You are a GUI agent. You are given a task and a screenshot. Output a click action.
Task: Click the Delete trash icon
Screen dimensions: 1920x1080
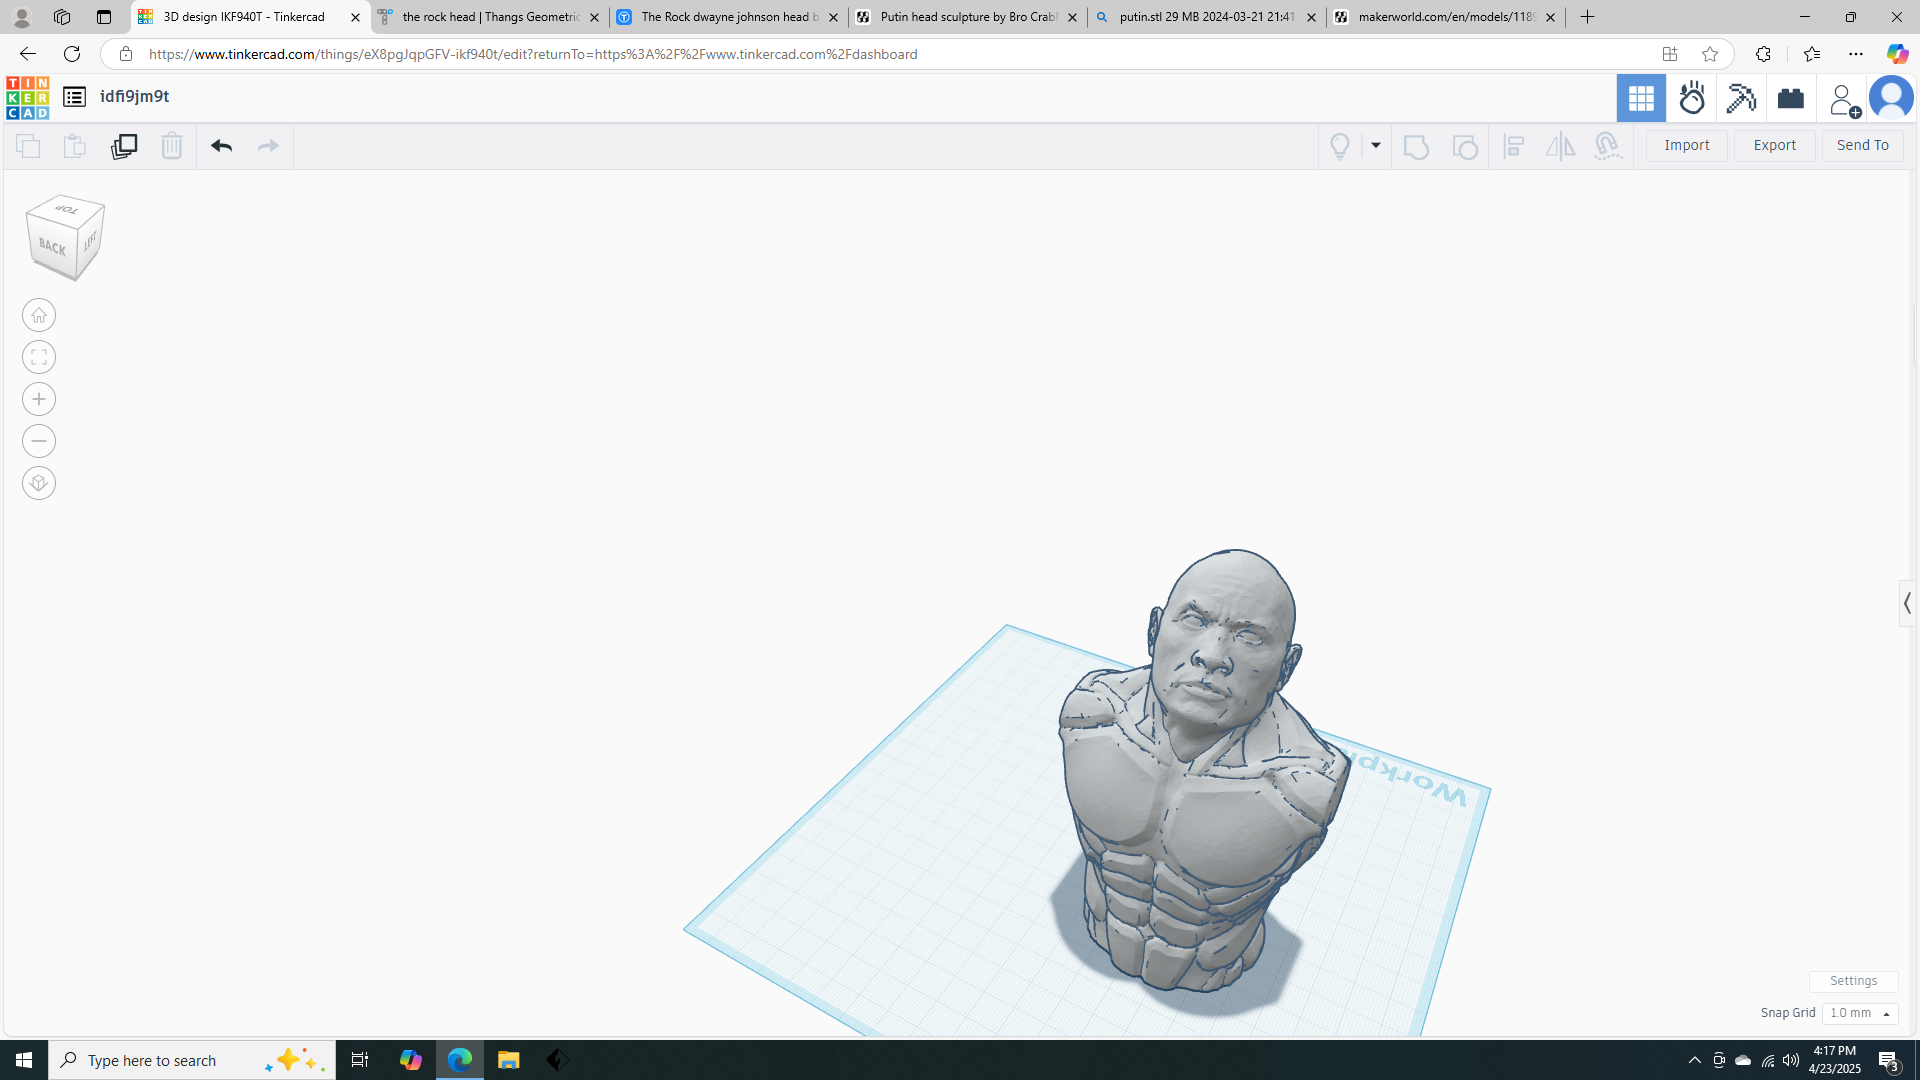coord(172,146)
